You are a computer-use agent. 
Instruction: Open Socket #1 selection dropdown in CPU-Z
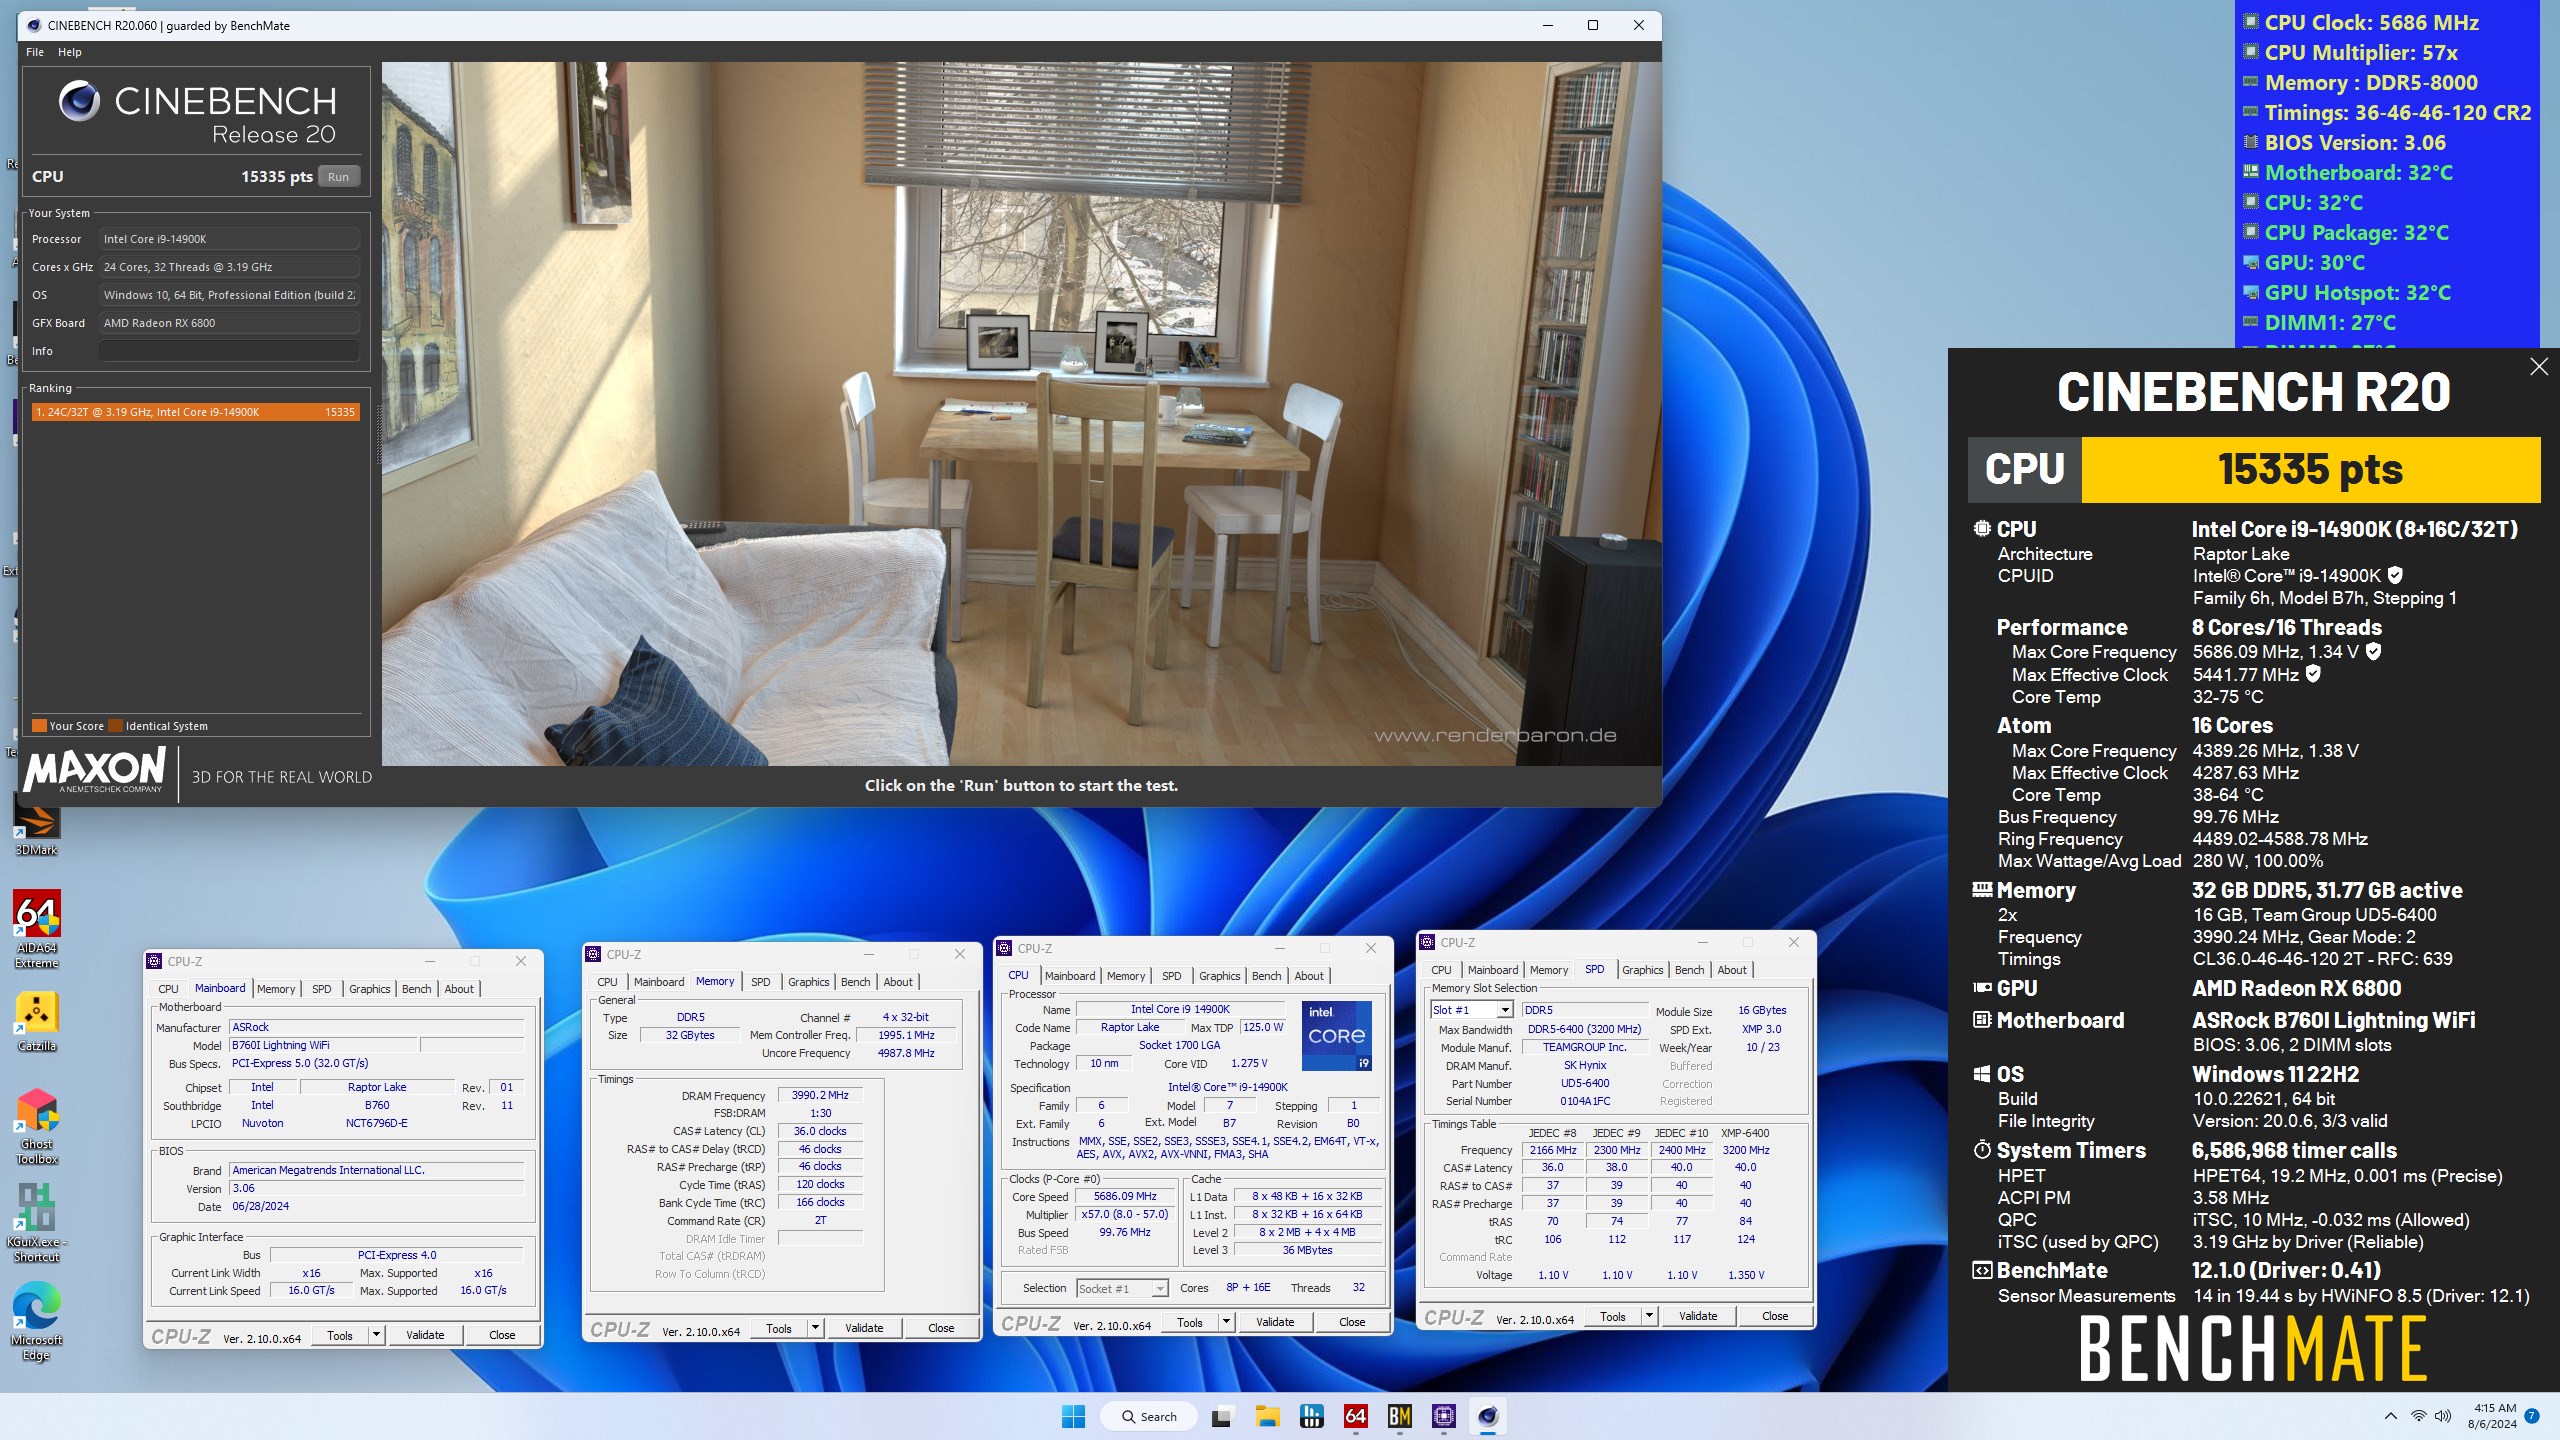[x=1160, y=1289]
